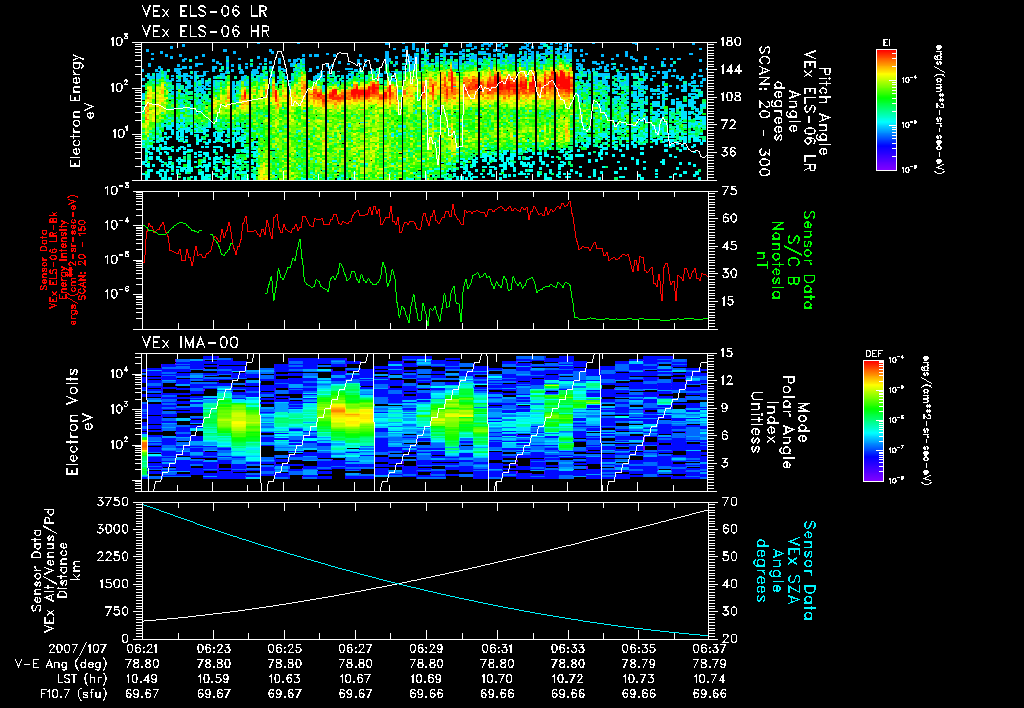The height and width of the screenshot is (708, 1024).
Task: Click the 72 degree pitch angle tick
Action: (727, 124)
